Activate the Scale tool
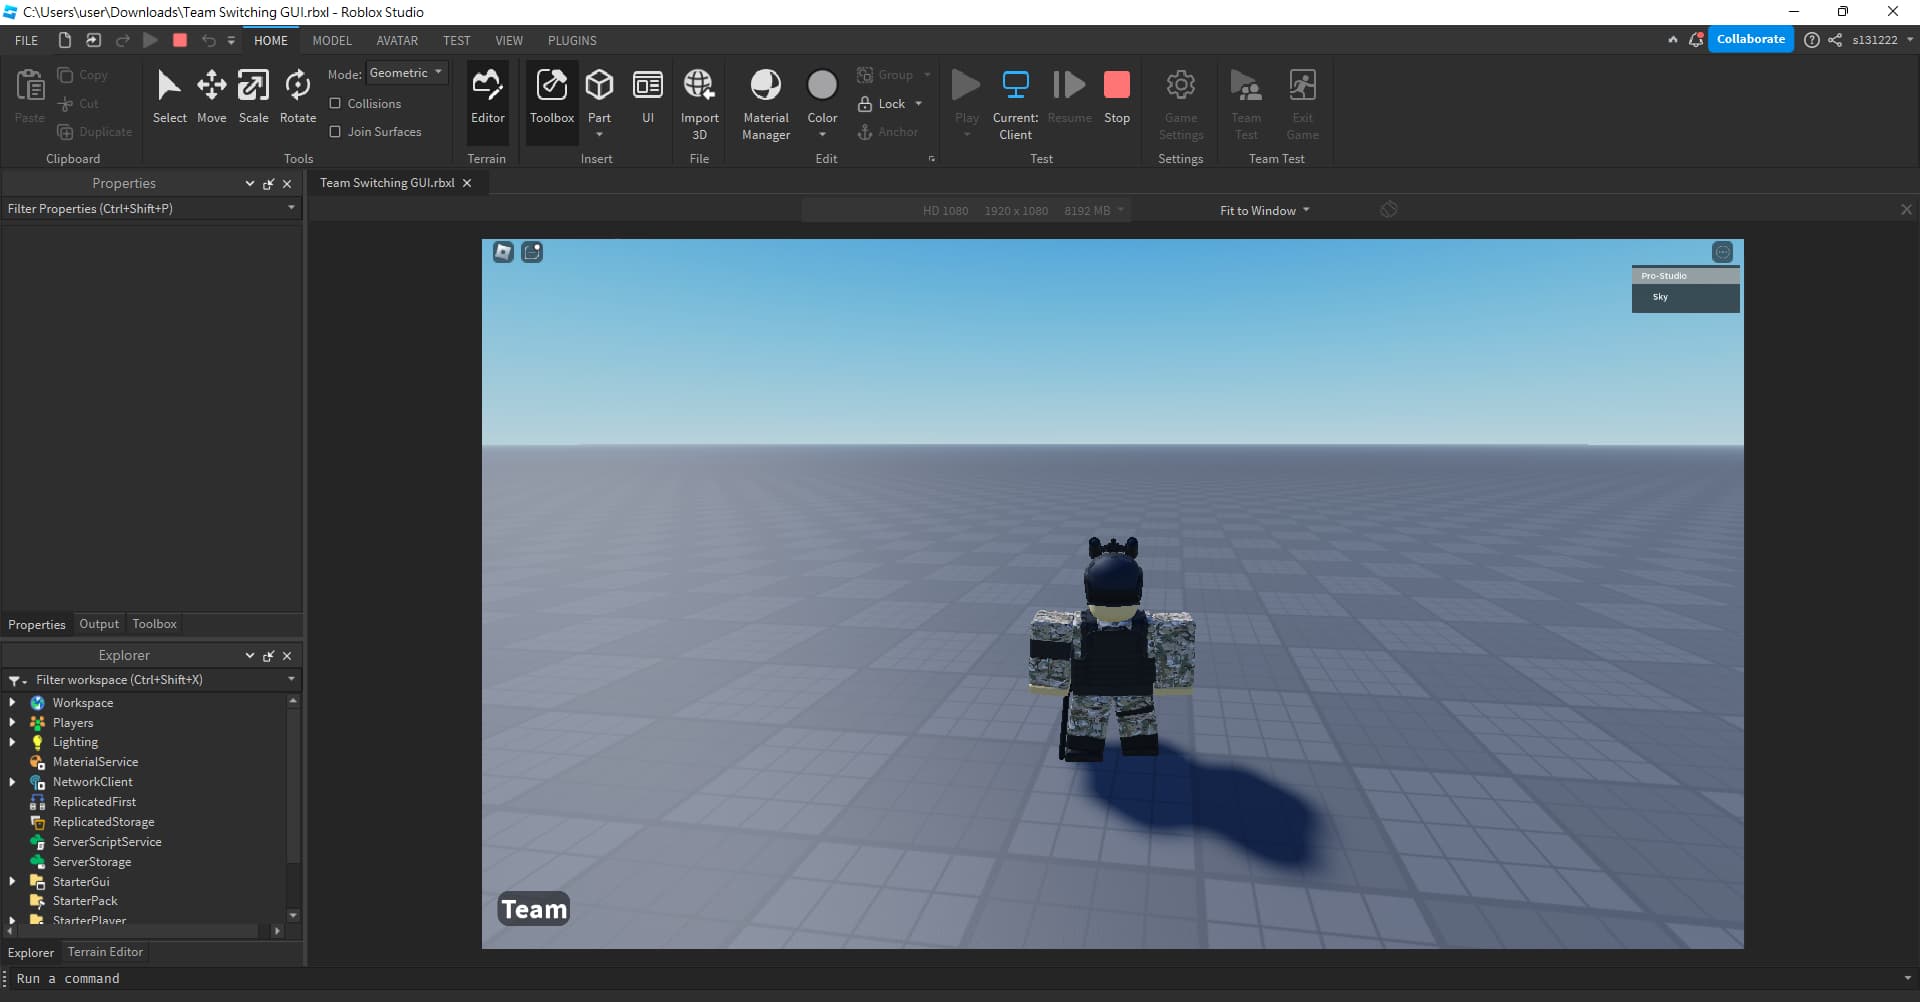The height and width of the screenshot is (1002, 1920). click(x=253, y=95)
